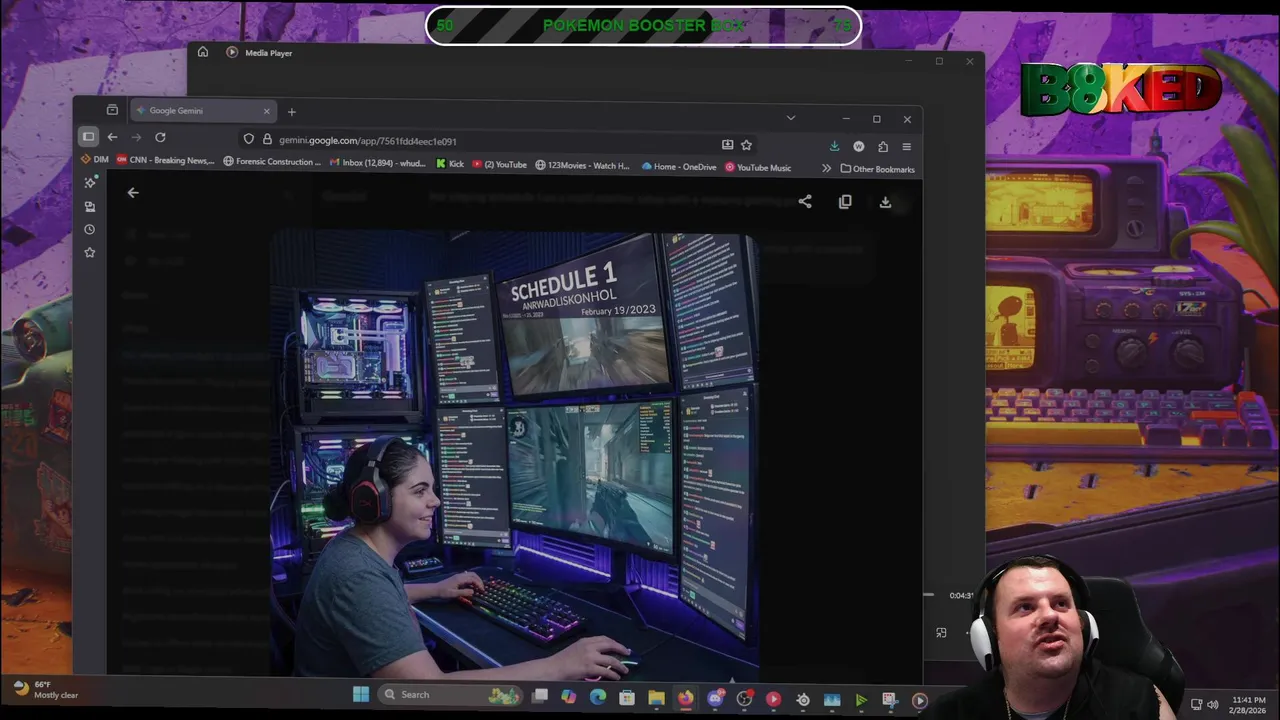Viewport: 1280px width, 720px height.
Task: Open Microsoft Store from taskbar
Action: pos(627,698)
